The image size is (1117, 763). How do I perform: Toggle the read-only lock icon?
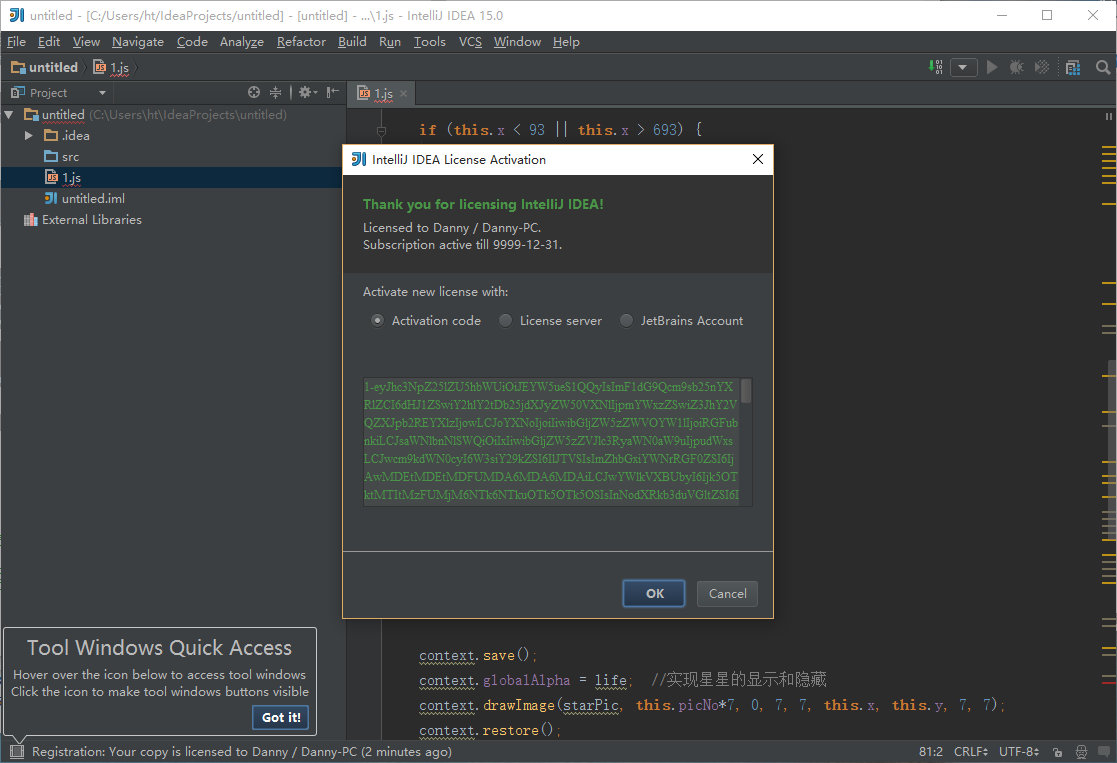(x=1058, y=751)
